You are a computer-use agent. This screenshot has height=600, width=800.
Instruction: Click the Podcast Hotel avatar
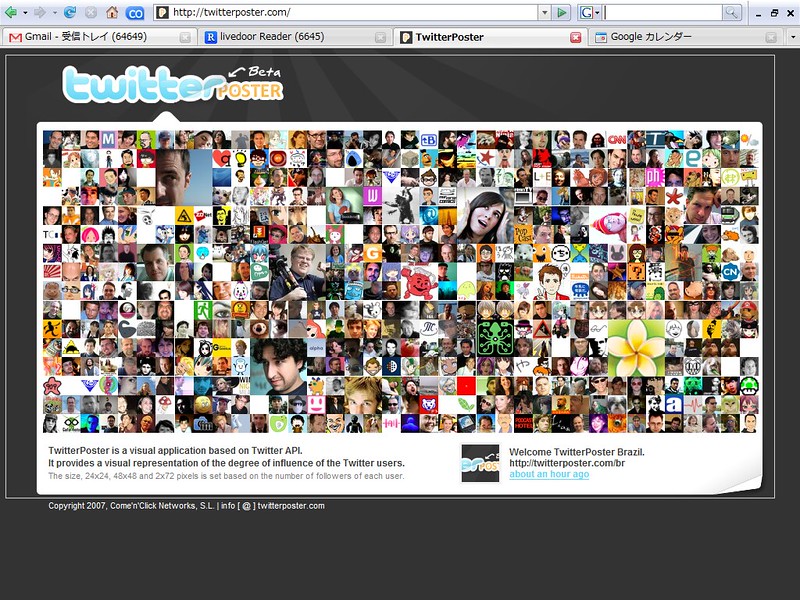tap(523, 423)
